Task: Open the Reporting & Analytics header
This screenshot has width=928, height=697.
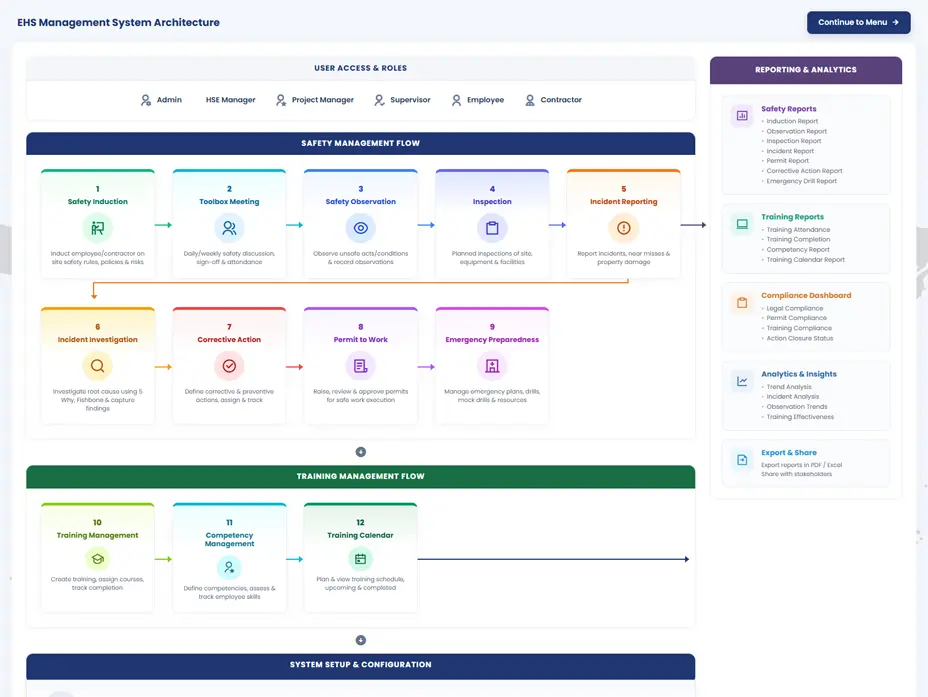Action: pos(805,70)
